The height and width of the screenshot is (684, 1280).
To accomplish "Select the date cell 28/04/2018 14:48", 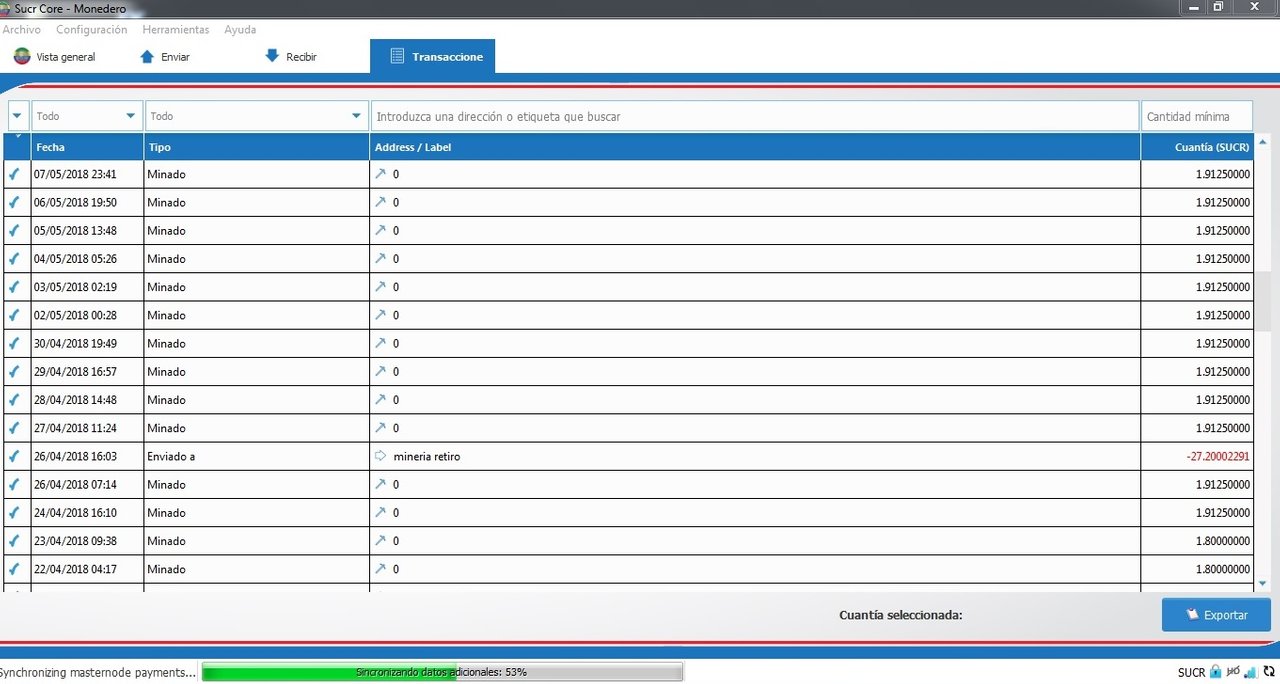I will click(x=87, y=400).
